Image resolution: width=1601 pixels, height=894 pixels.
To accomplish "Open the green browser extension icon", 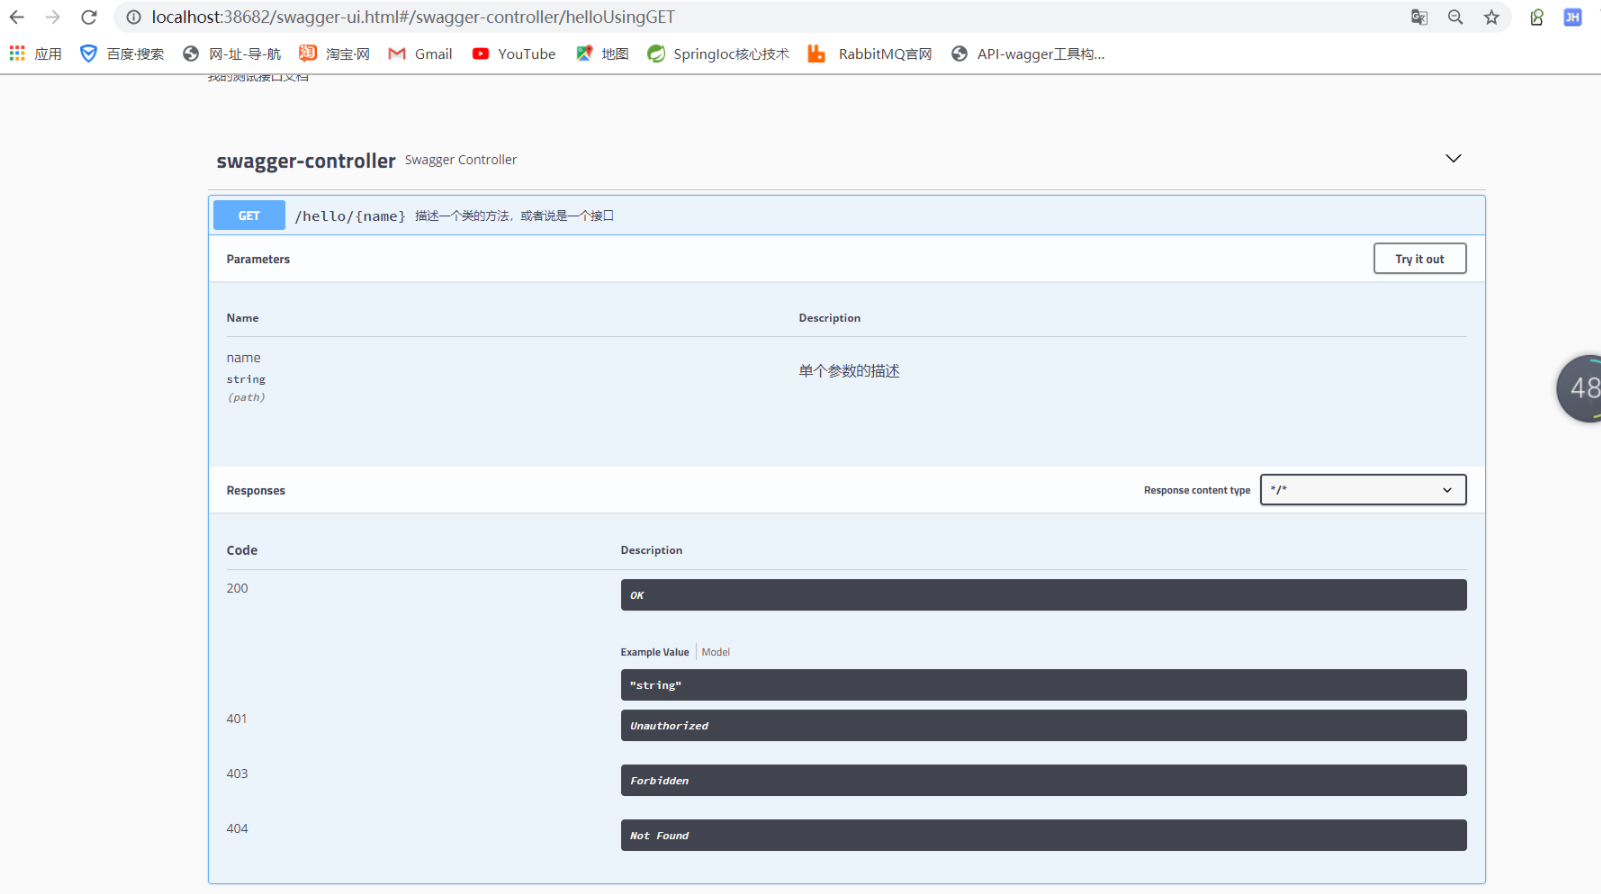I will click(x=1537, y=17).
